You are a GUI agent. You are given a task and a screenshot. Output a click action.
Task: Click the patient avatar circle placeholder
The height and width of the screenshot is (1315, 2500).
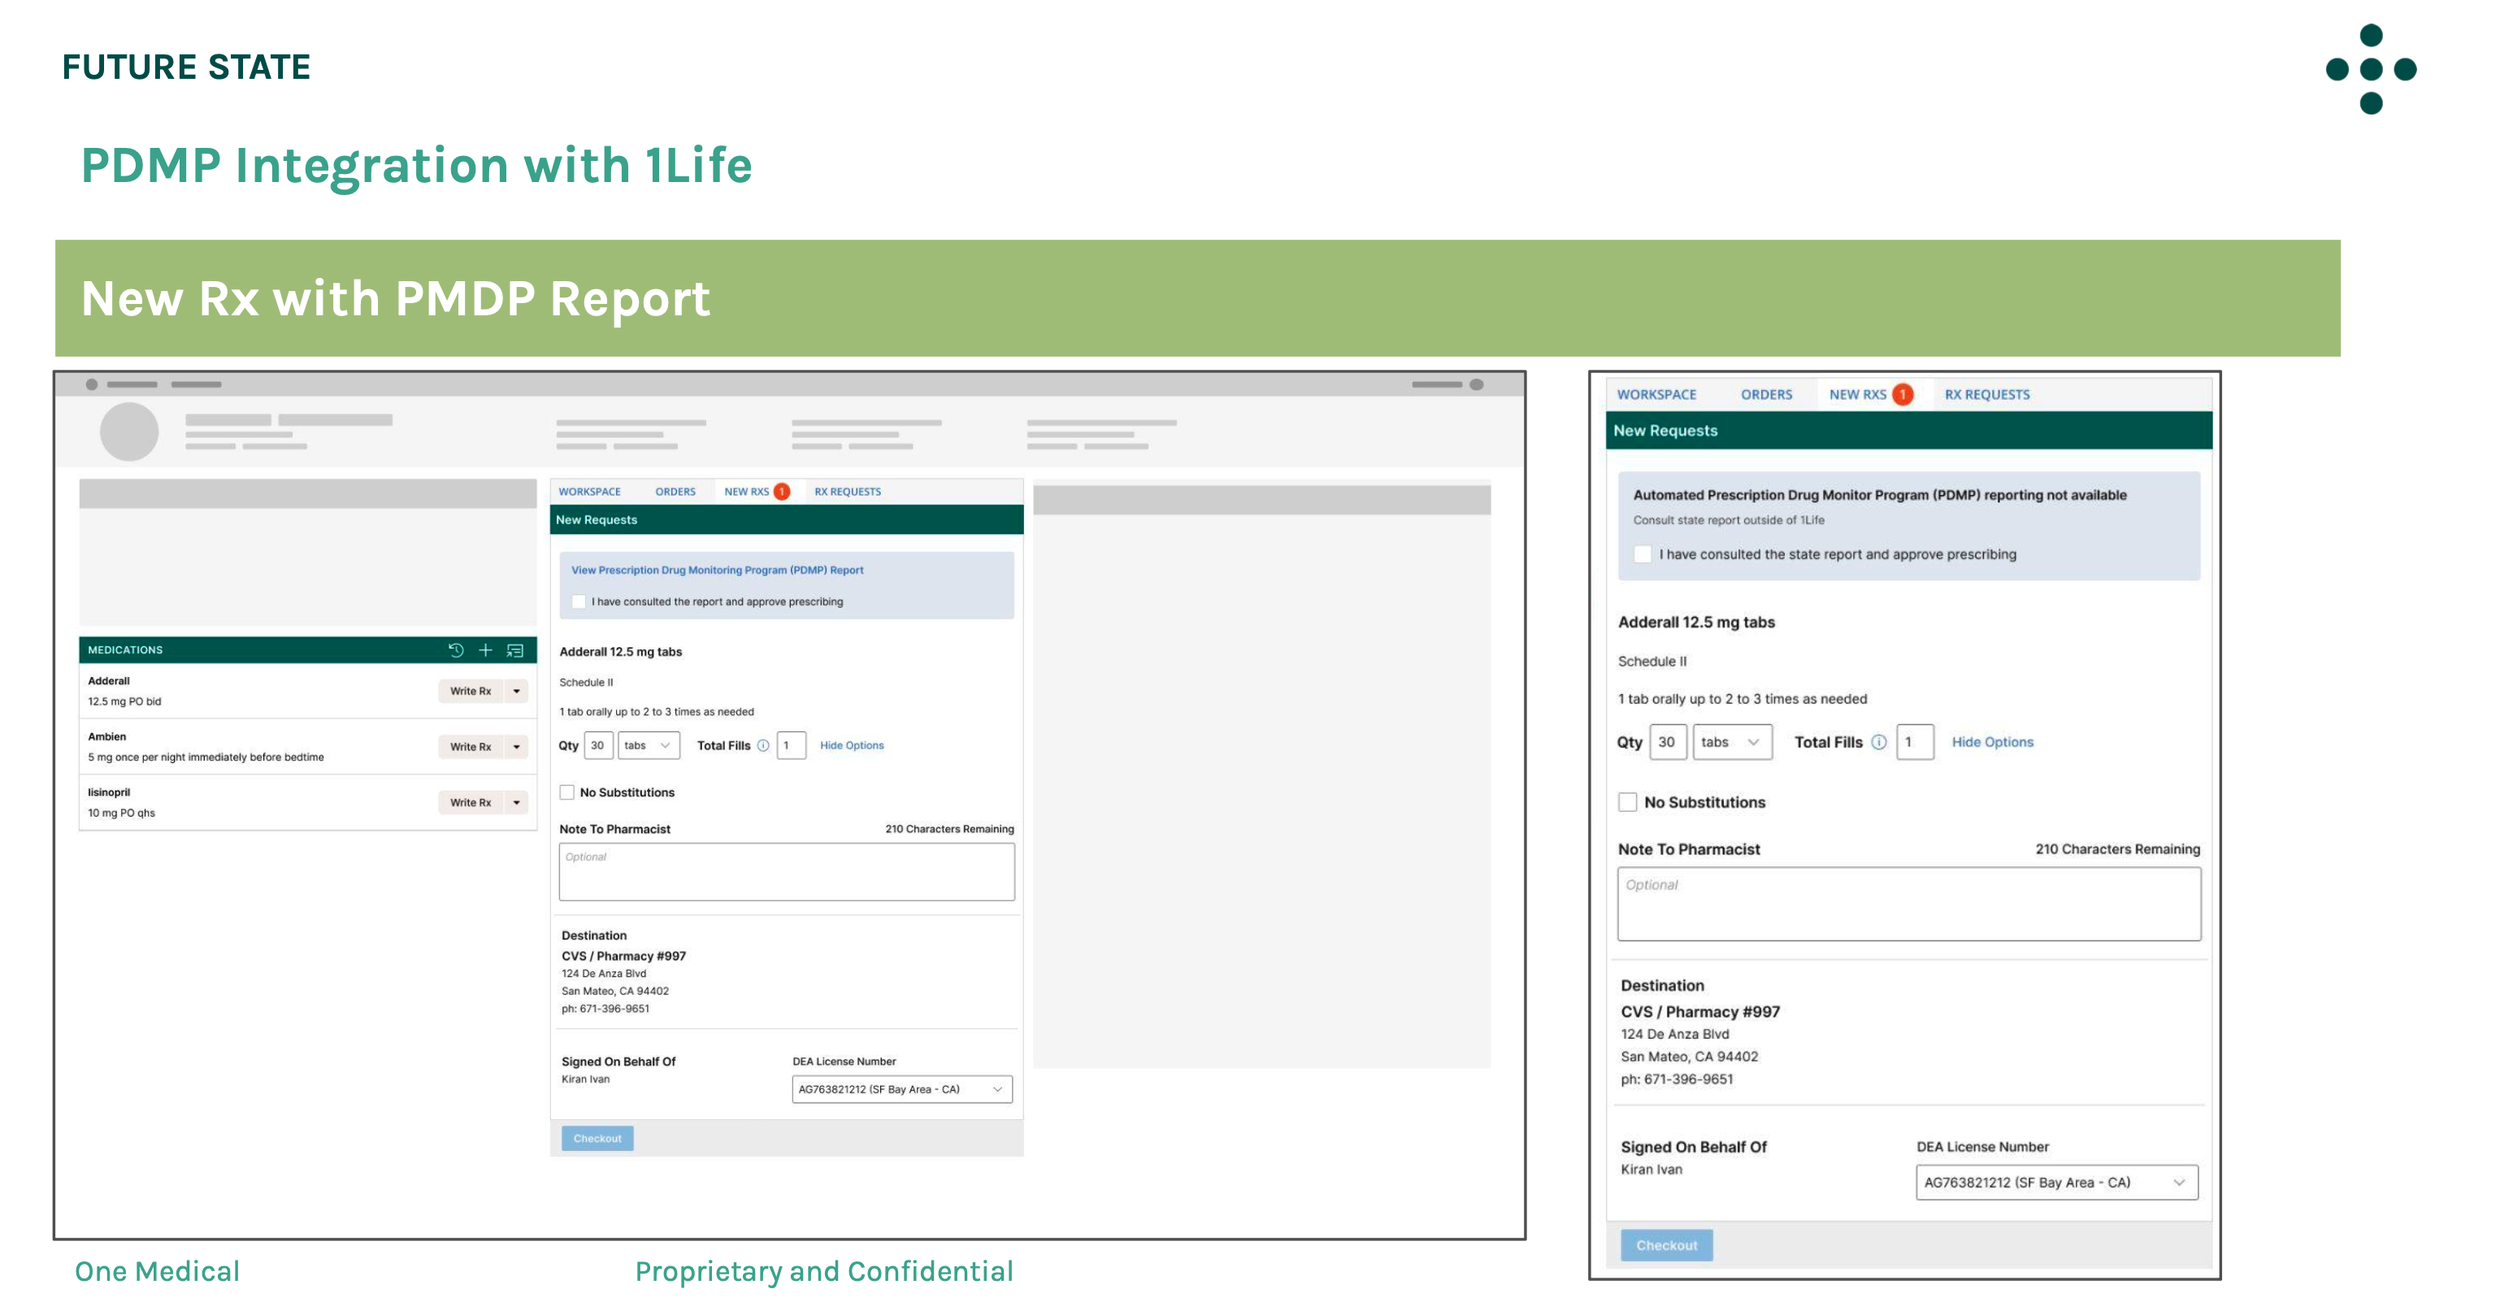pyautogui.click(x=129, y=431)
